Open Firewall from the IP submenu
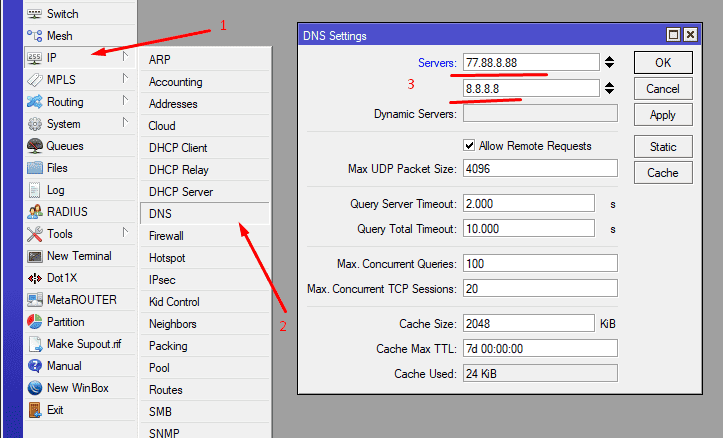This screenshot has height=438, width=723. (x=166, y=236)
